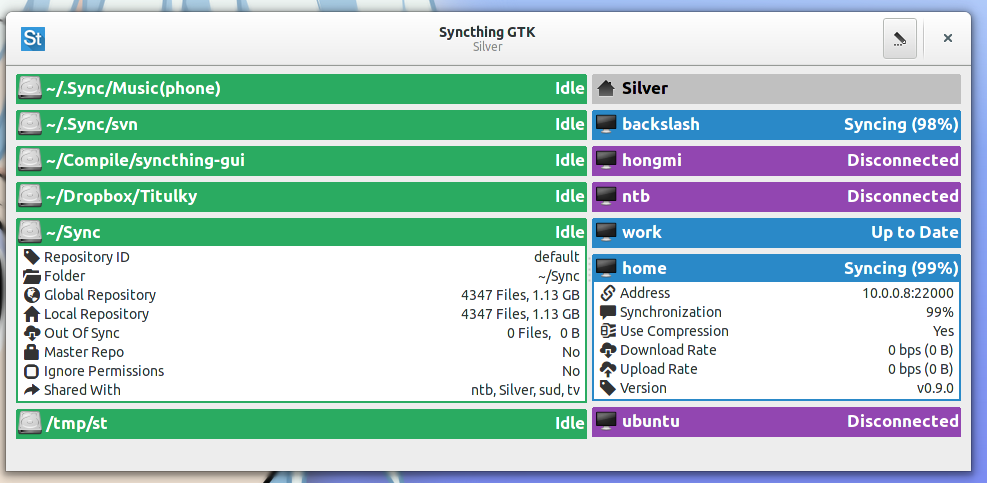Expand the ~/Compile/syncthing-gui folder
Viewport: 987px width, 483px height.
click(300, 161)
